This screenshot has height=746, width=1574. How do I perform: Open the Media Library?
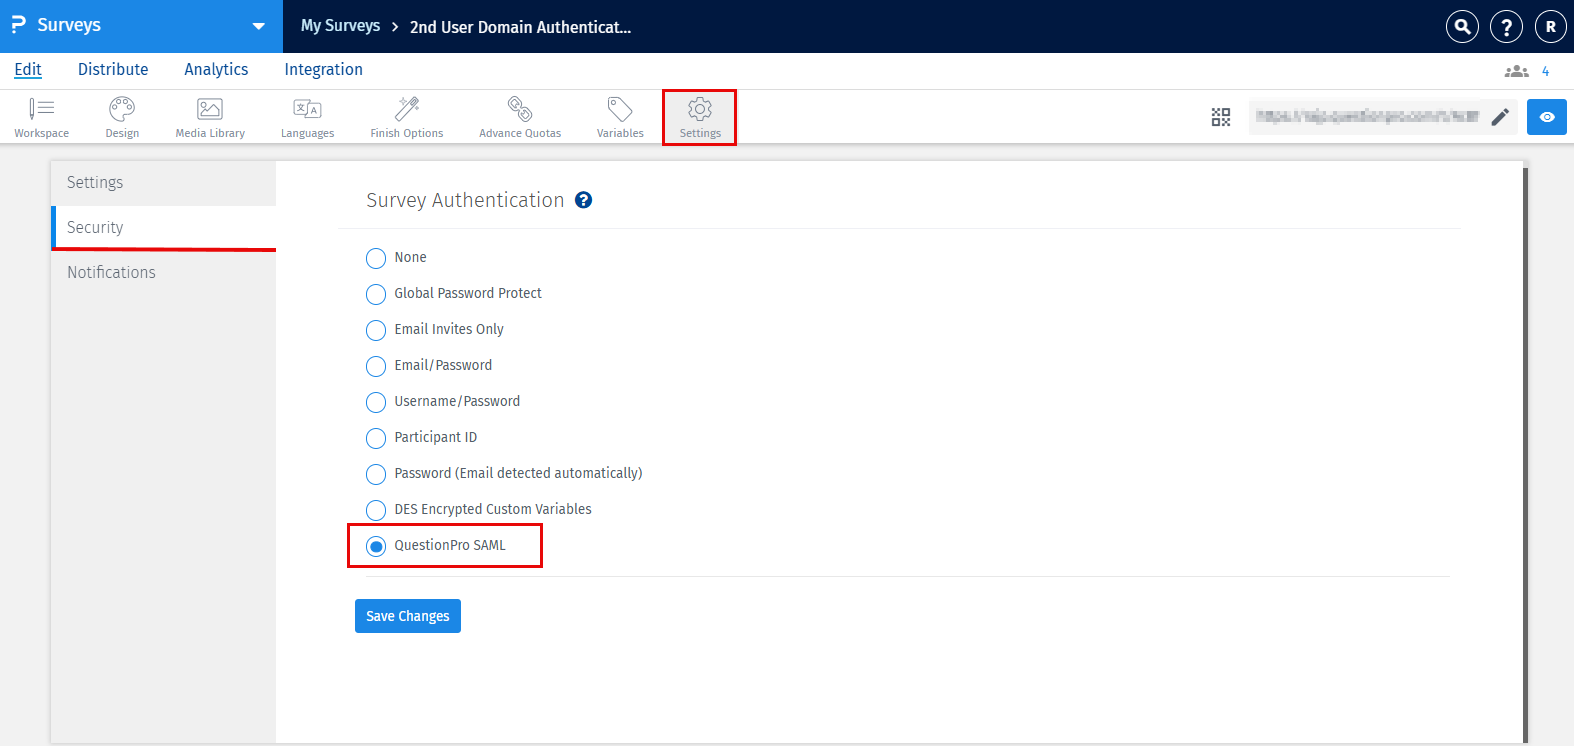pos(210,117)
